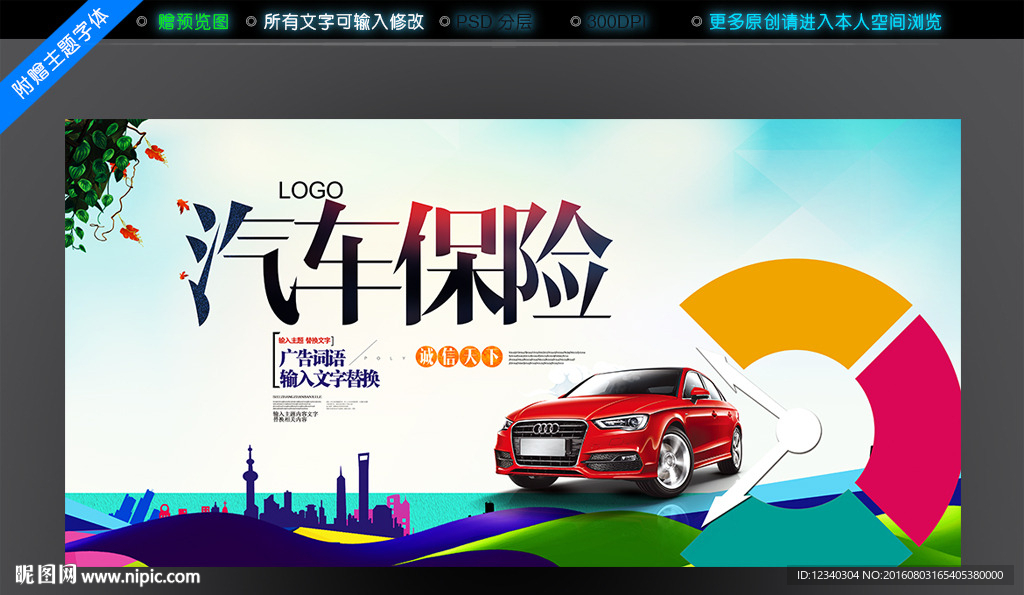Screen dimensions: 1024x595
Task: Click the orange '下' circle badge
Action: tap(491, 357)
